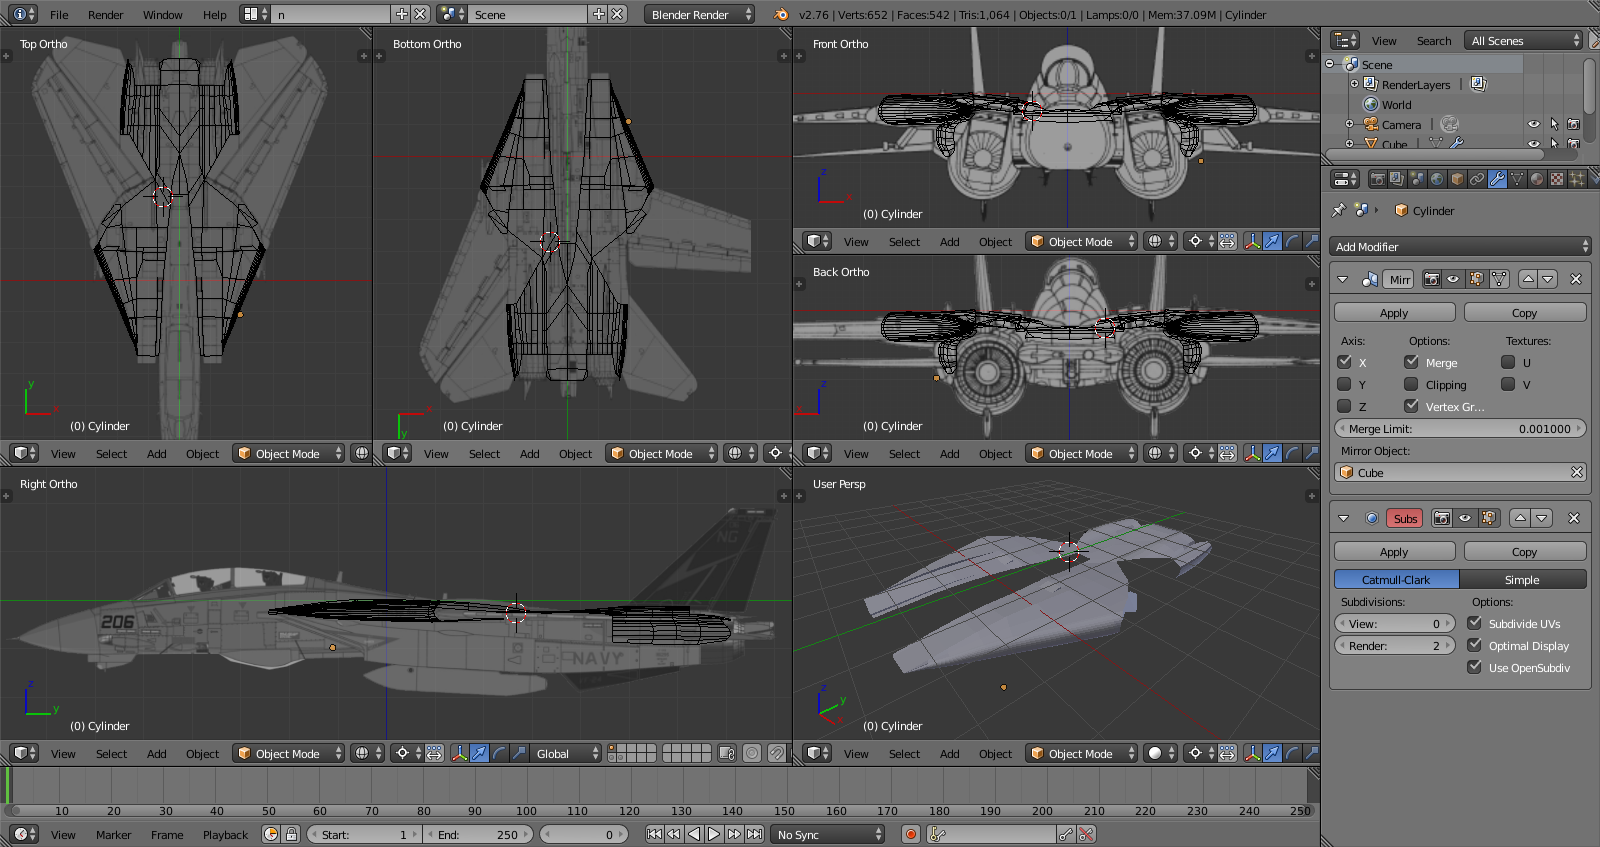Click the subdivisions Render level slider
Screen dimensions: 1600x847
(x=1394, y=645)
